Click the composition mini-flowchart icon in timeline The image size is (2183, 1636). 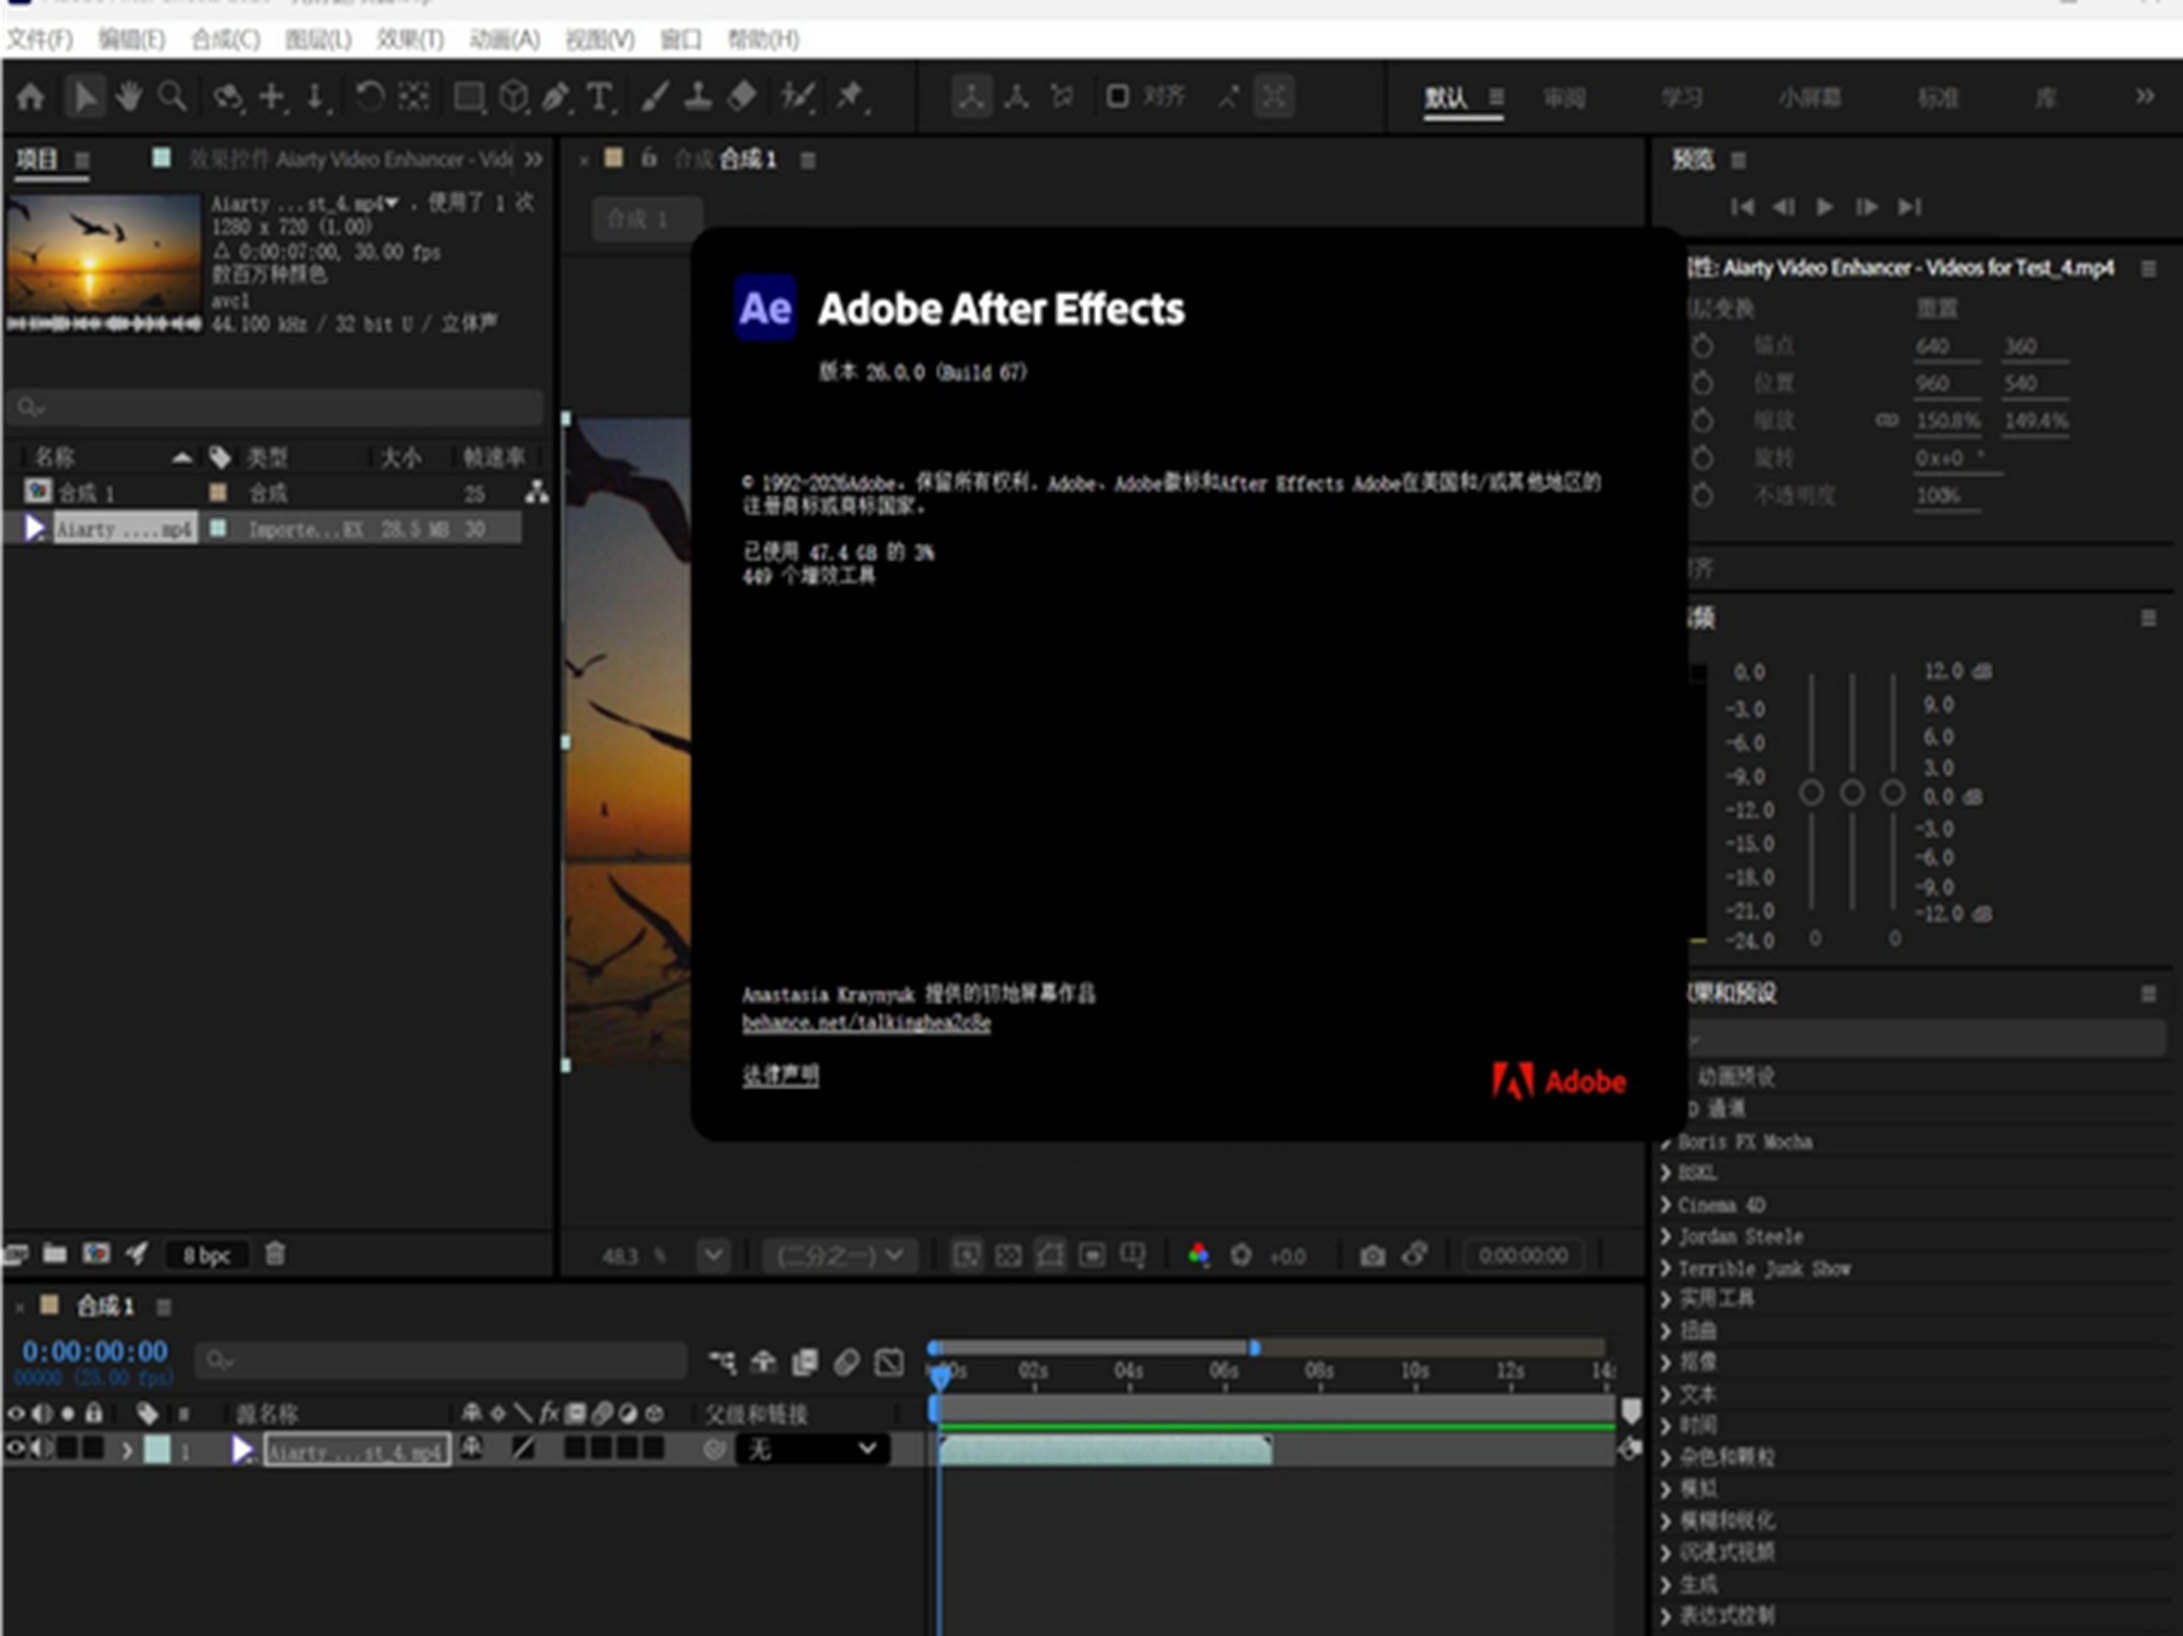(x=722, y=1362)
